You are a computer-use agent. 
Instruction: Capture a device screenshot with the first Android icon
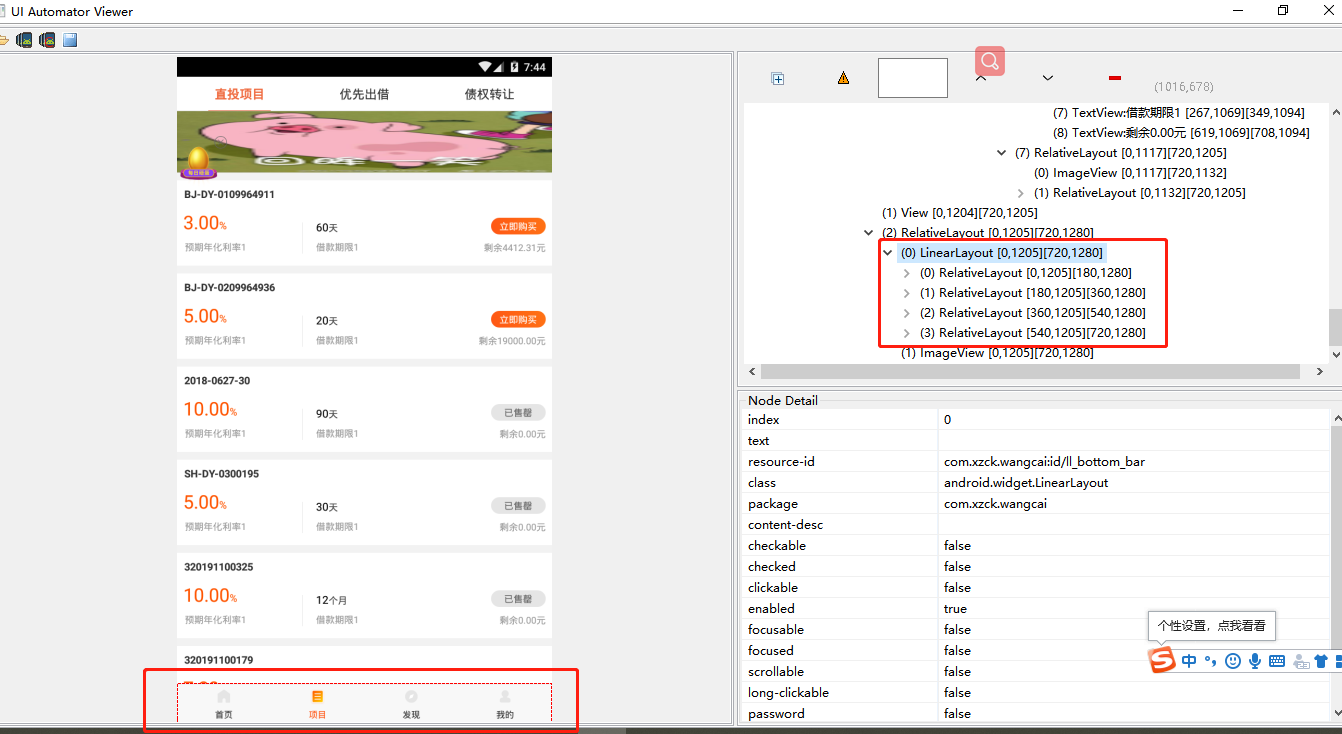[24, 40]
